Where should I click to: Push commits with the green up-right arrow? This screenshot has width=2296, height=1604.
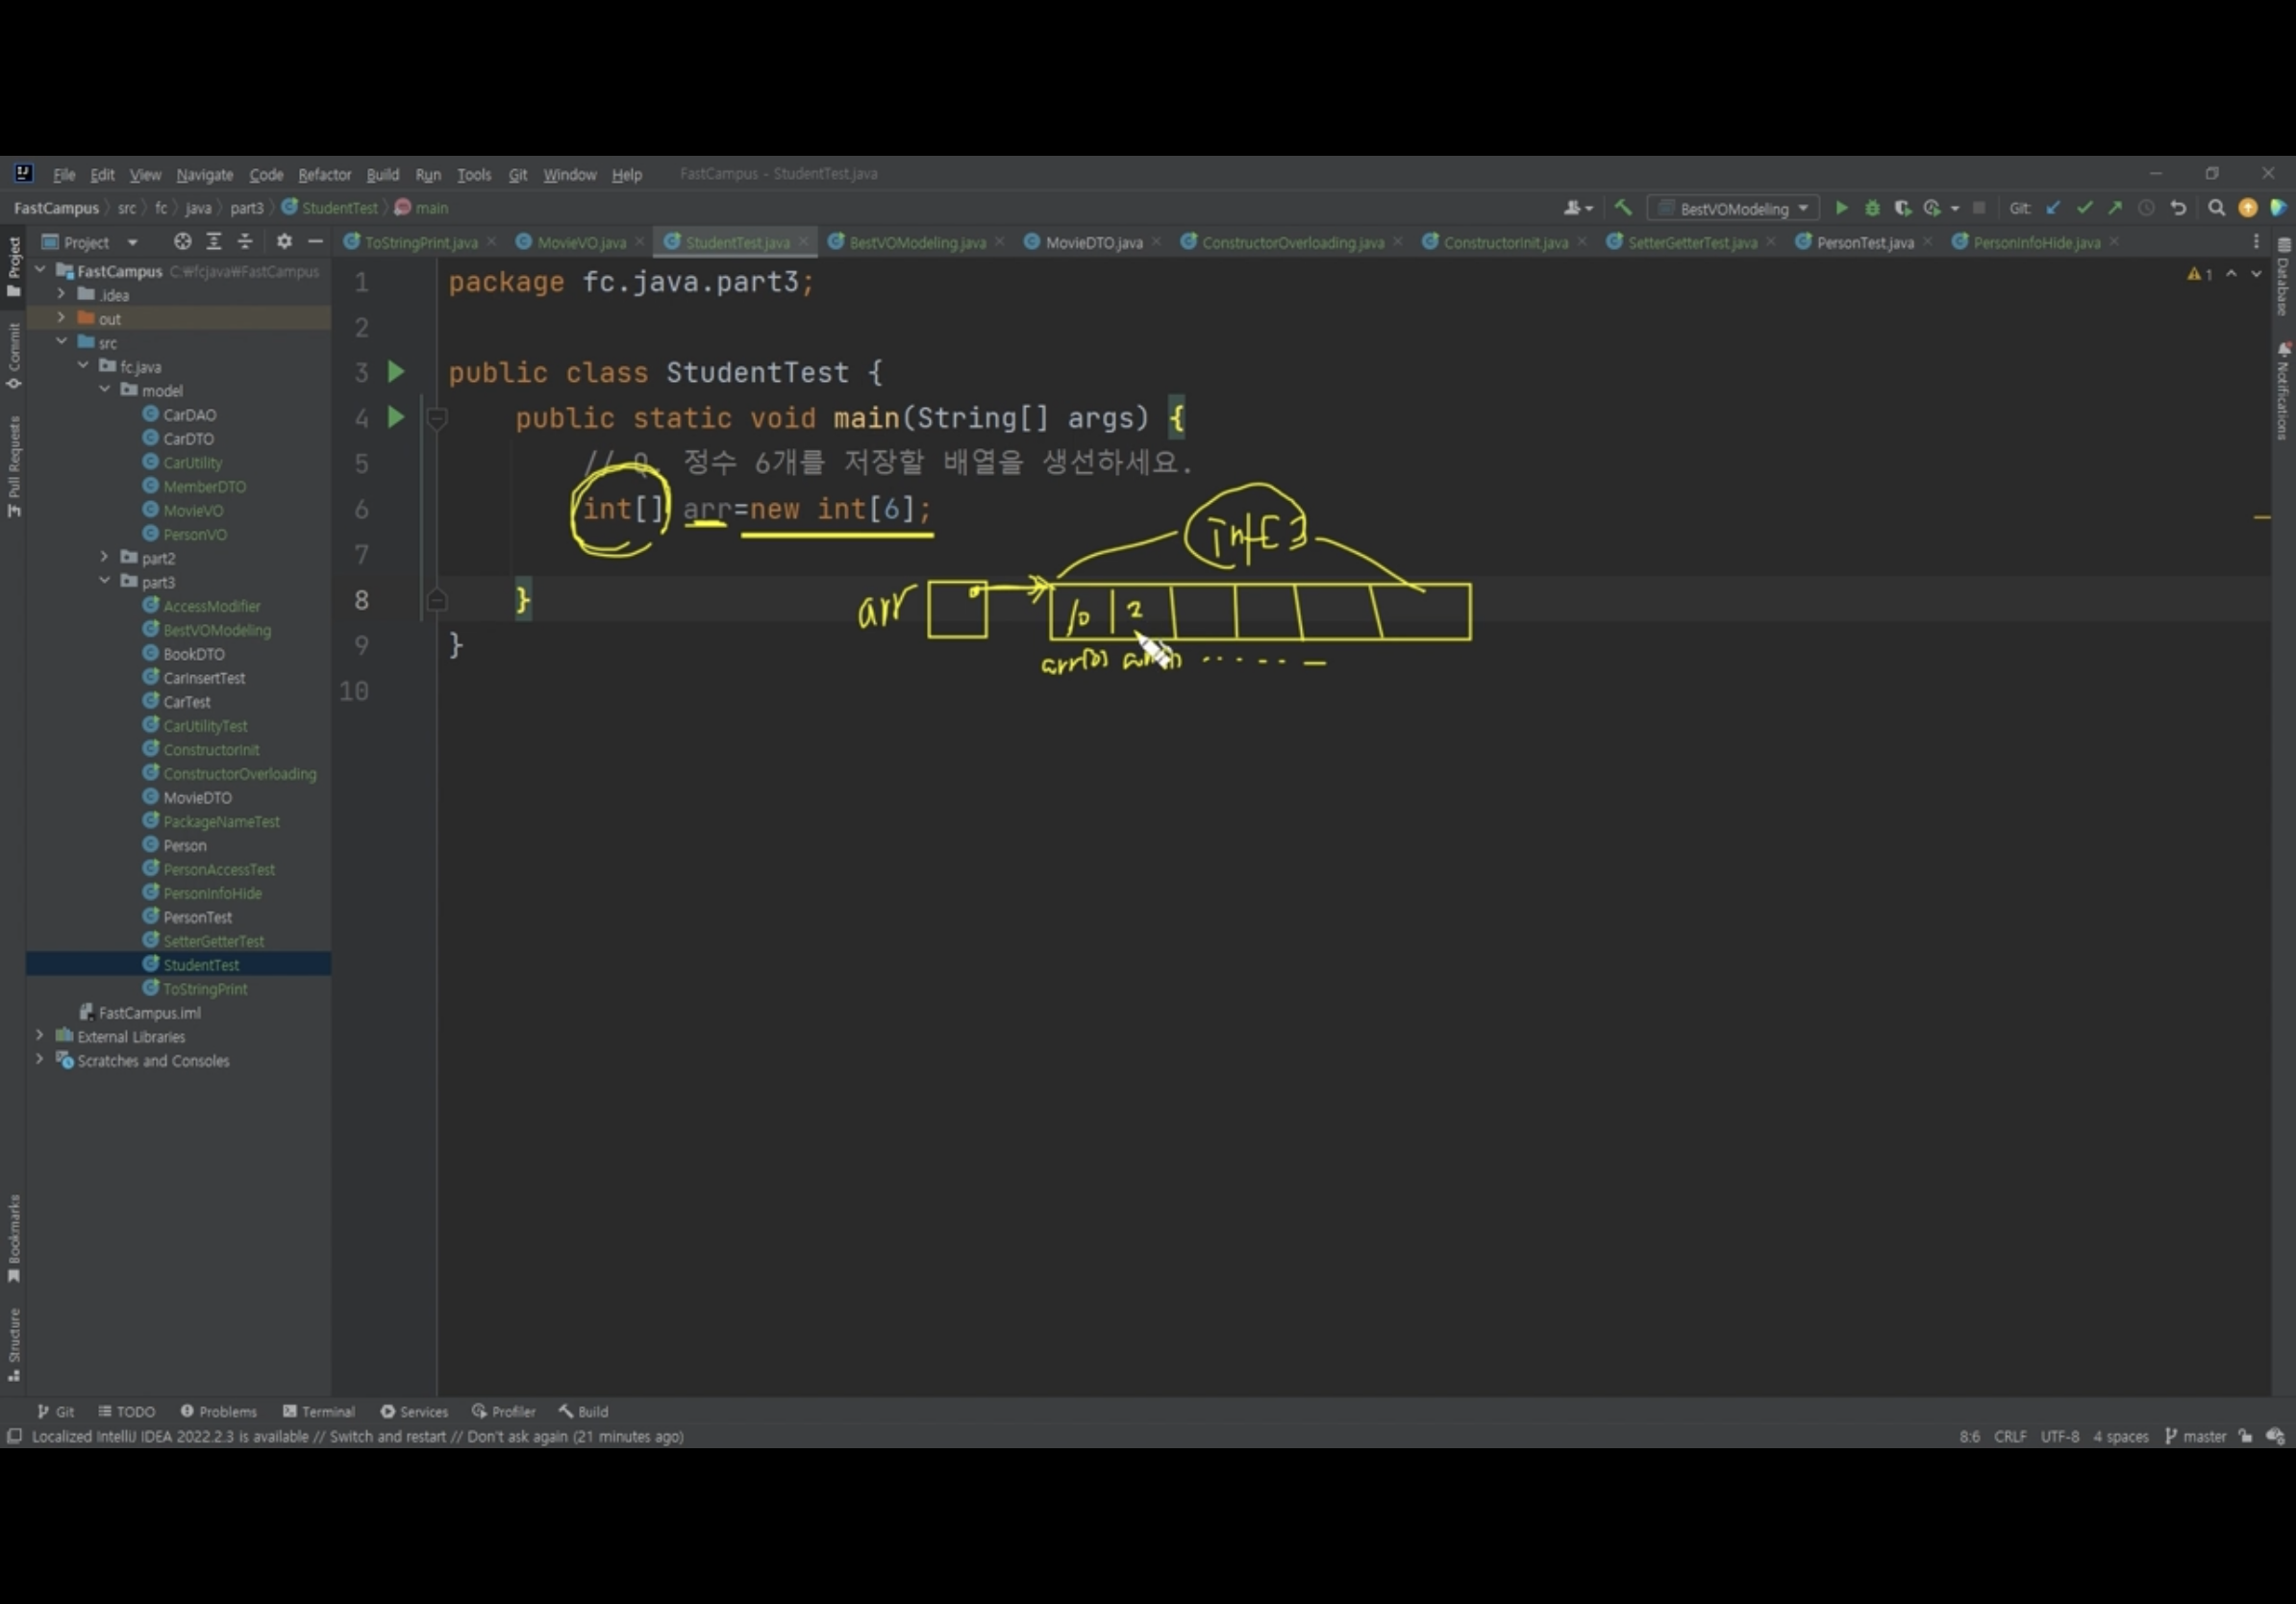click(x=2115, y=208)
